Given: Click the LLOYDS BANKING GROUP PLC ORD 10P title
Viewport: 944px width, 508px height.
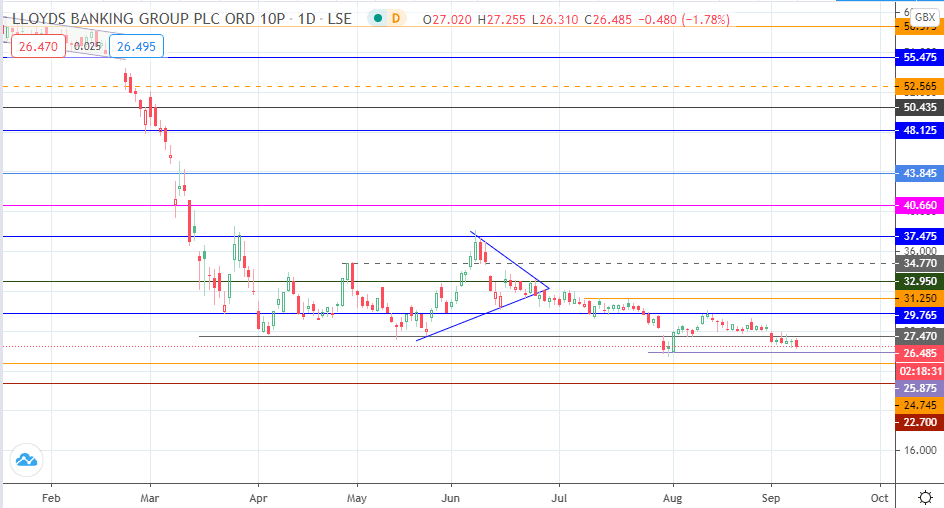Looking at the screenshot, I should coord(148,19).
